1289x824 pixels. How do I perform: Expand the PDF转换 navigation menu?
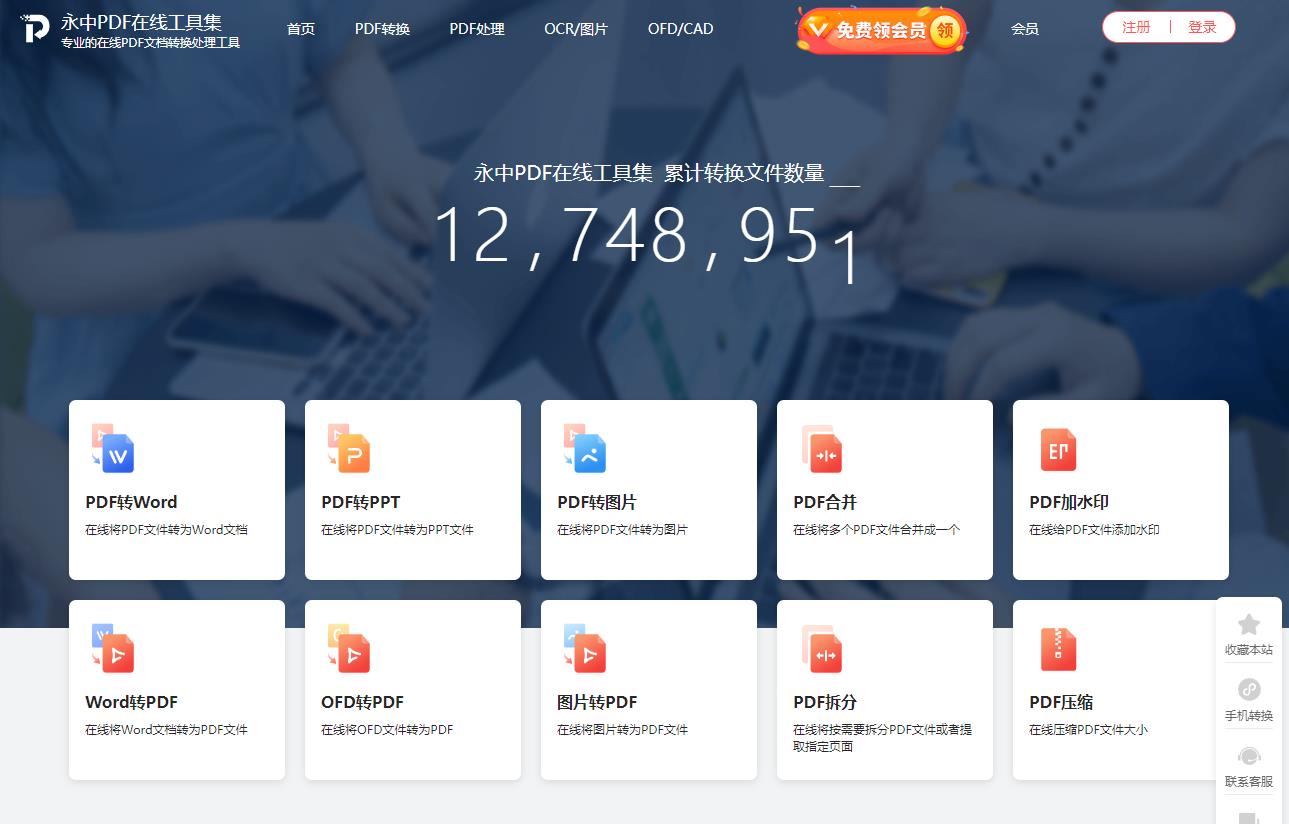click(x=382, y=29)
